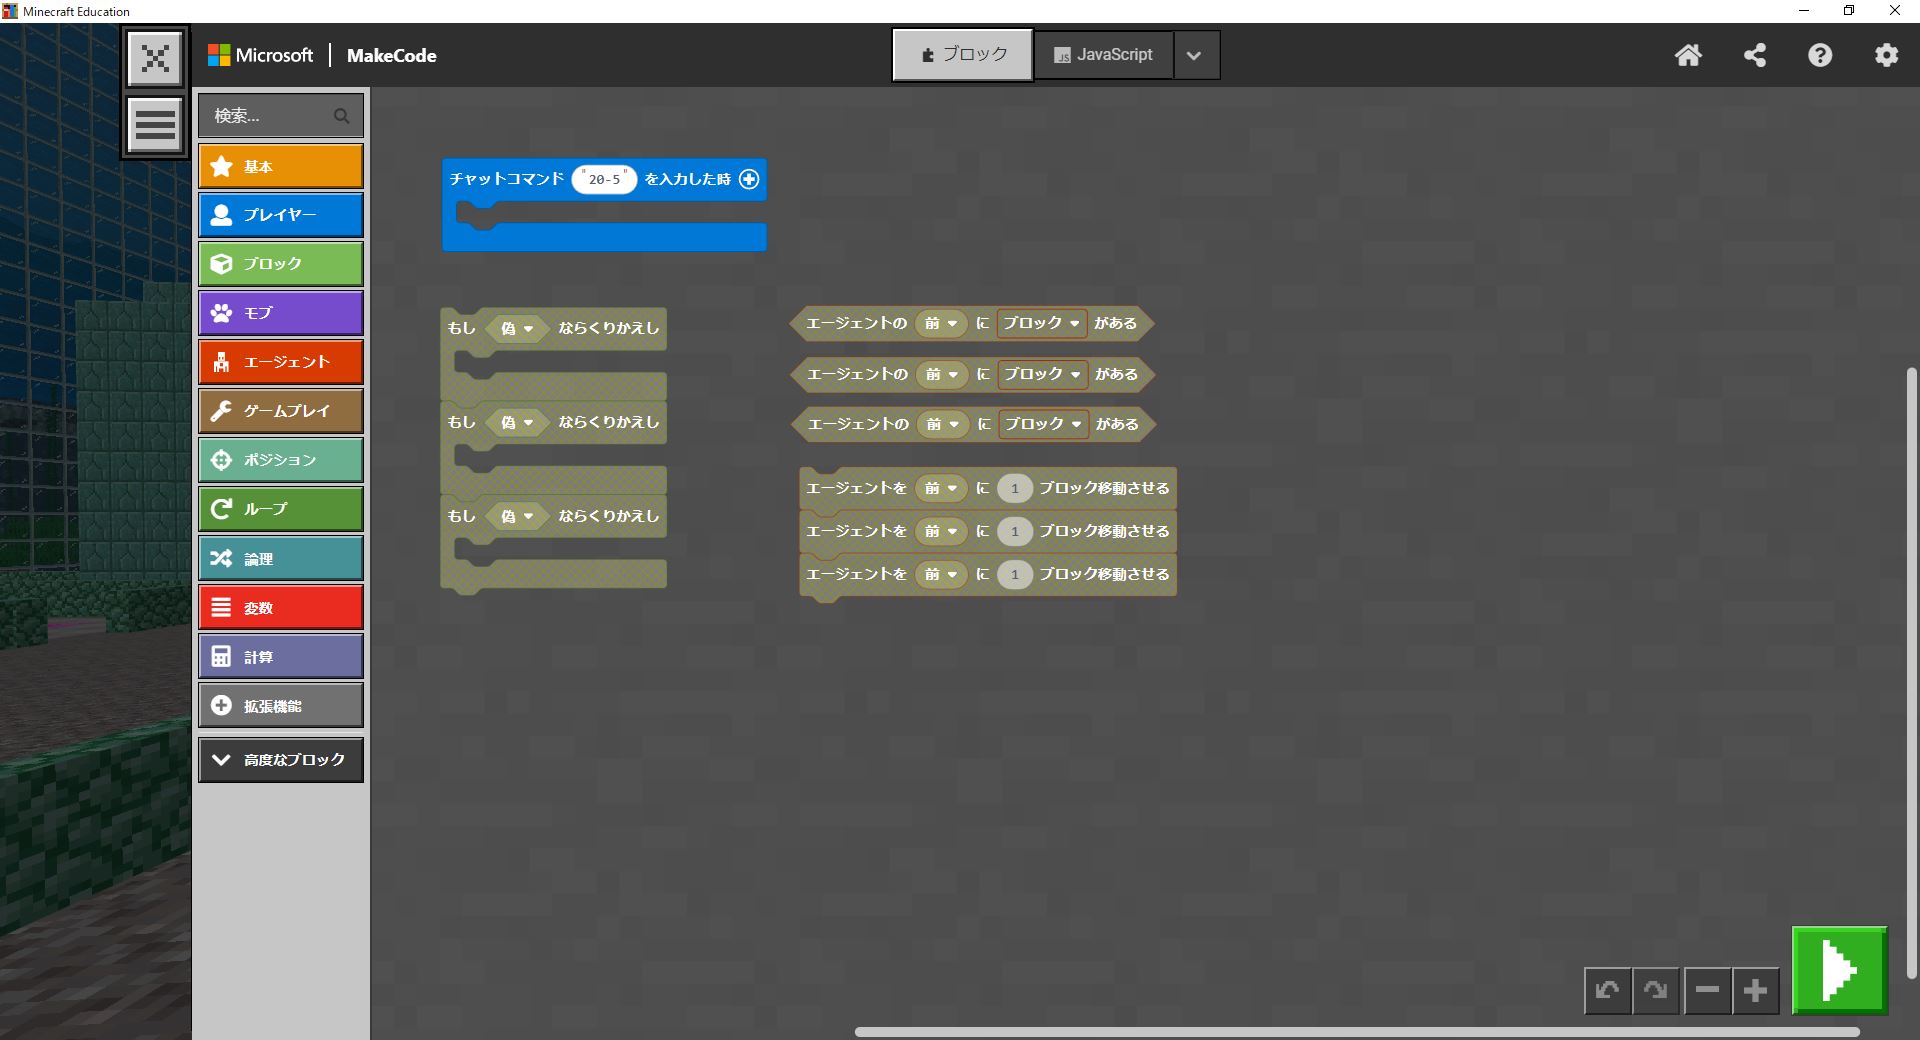The image size is (1920, 1040).
Task: Click the Home icon in header
Action: click(x=1688, y=55)
